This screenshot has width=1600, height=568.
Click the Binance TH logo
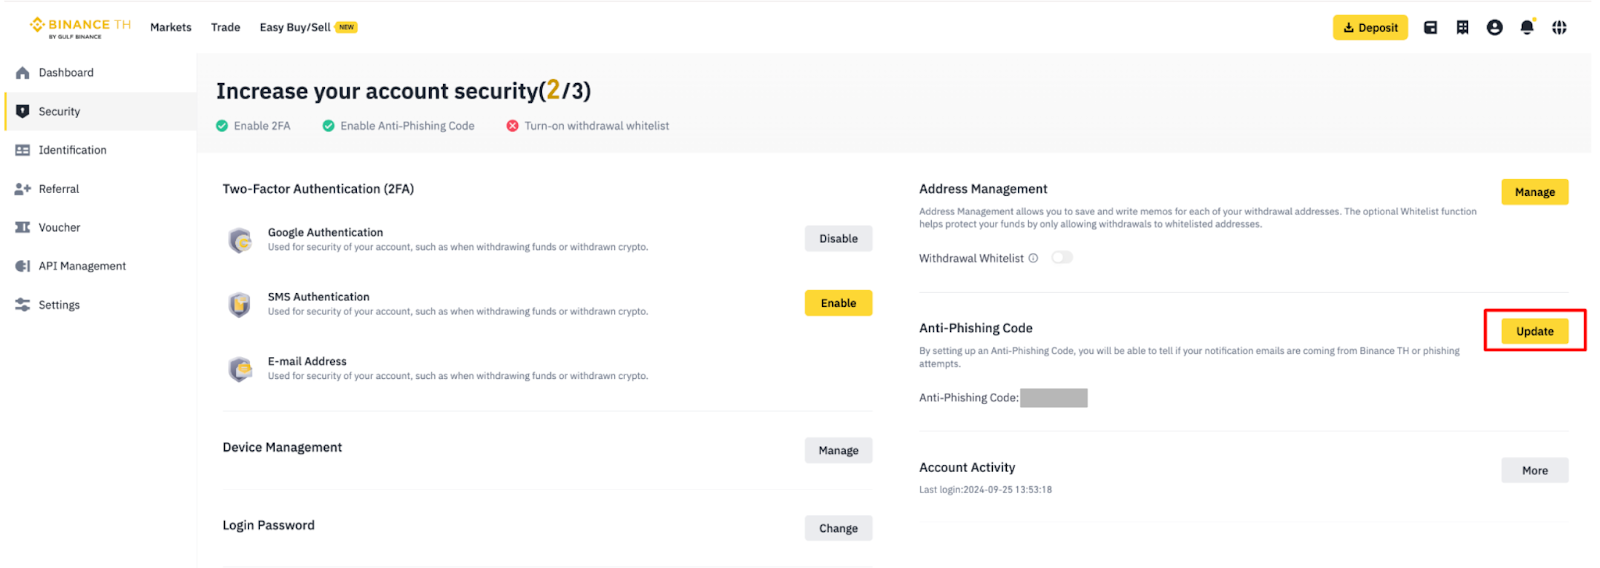(x=80, y=27)
